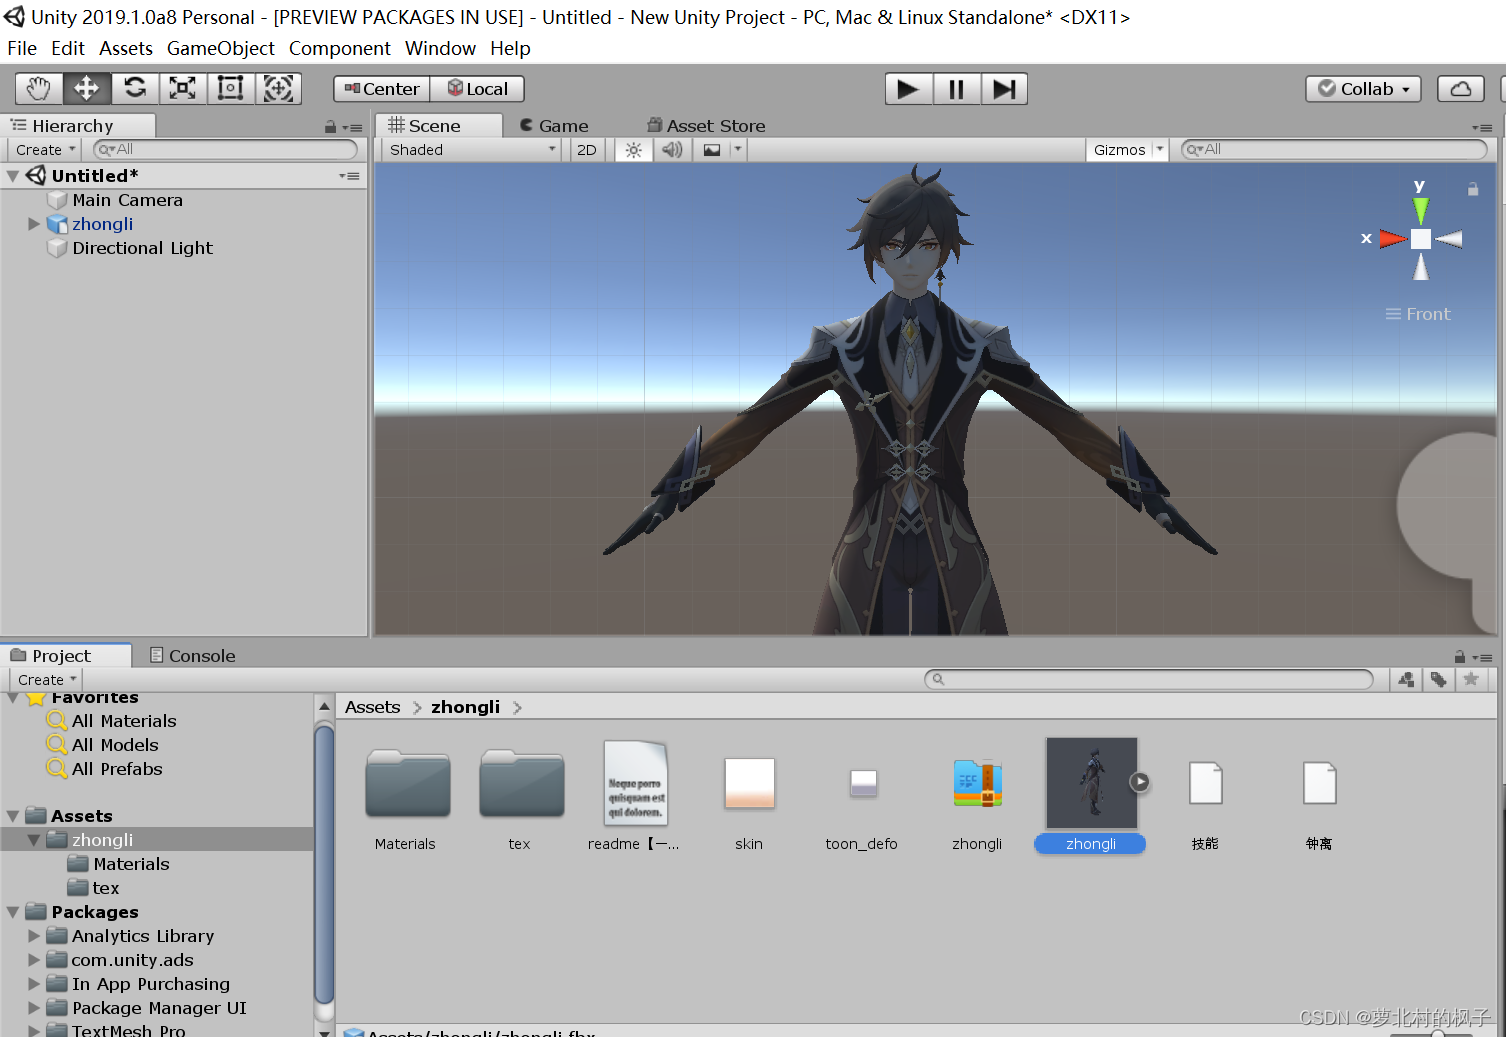
Task: Click Search by Type icon
Action: [x=1406, y=680]
